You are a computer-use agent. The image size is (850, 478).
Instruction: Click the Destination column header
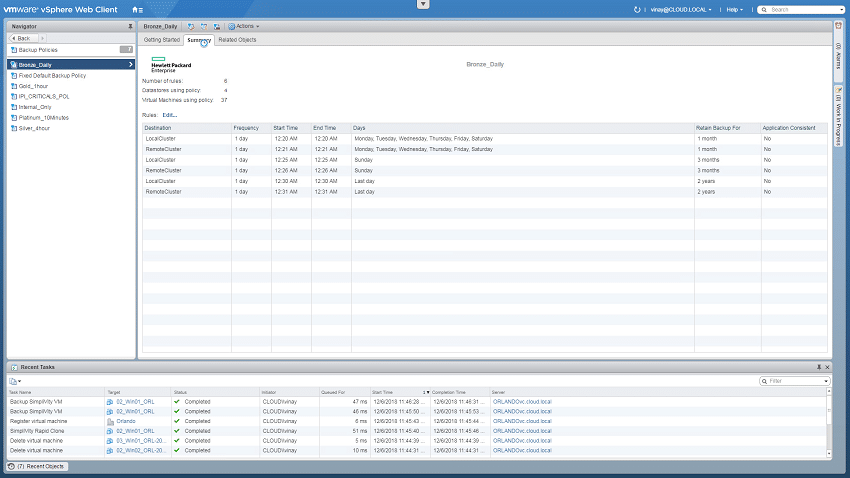[x=187, y=128]
